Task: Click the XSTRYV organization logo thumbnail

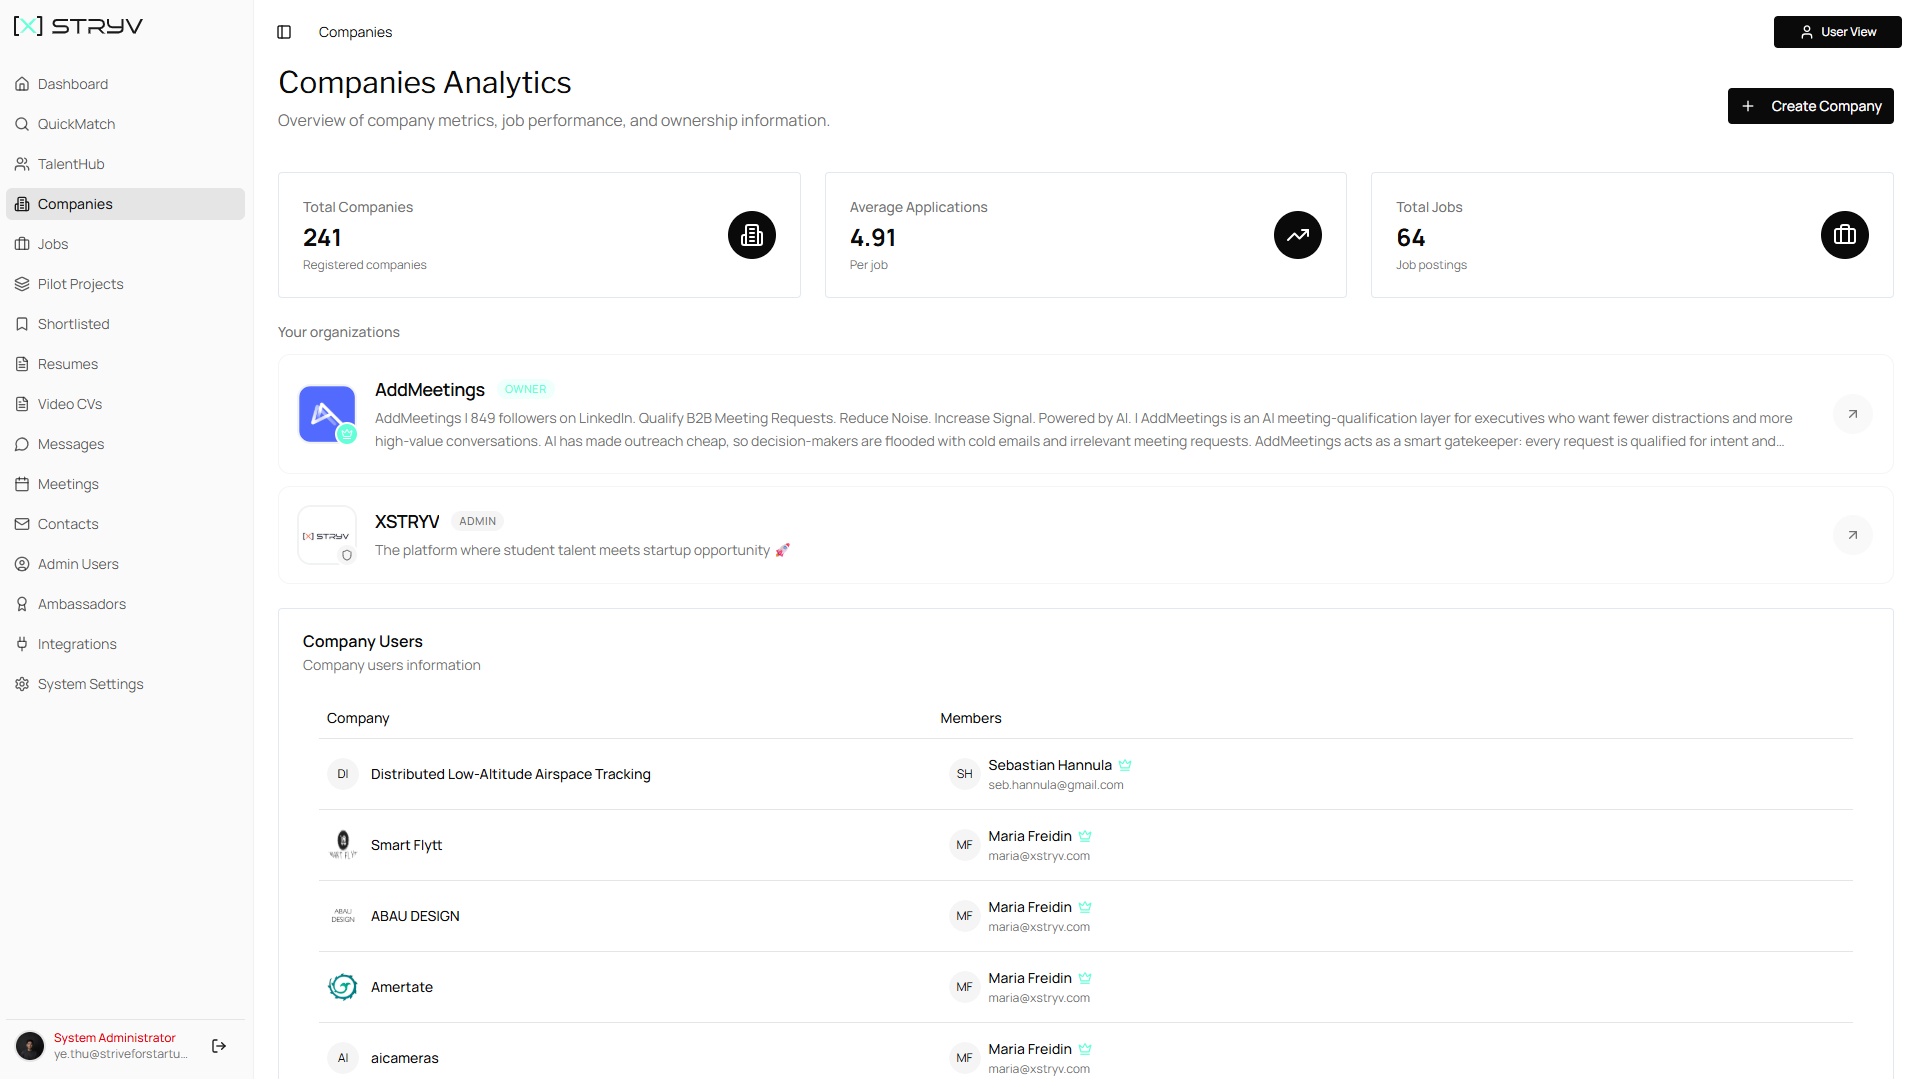Action: pos(327,535)
